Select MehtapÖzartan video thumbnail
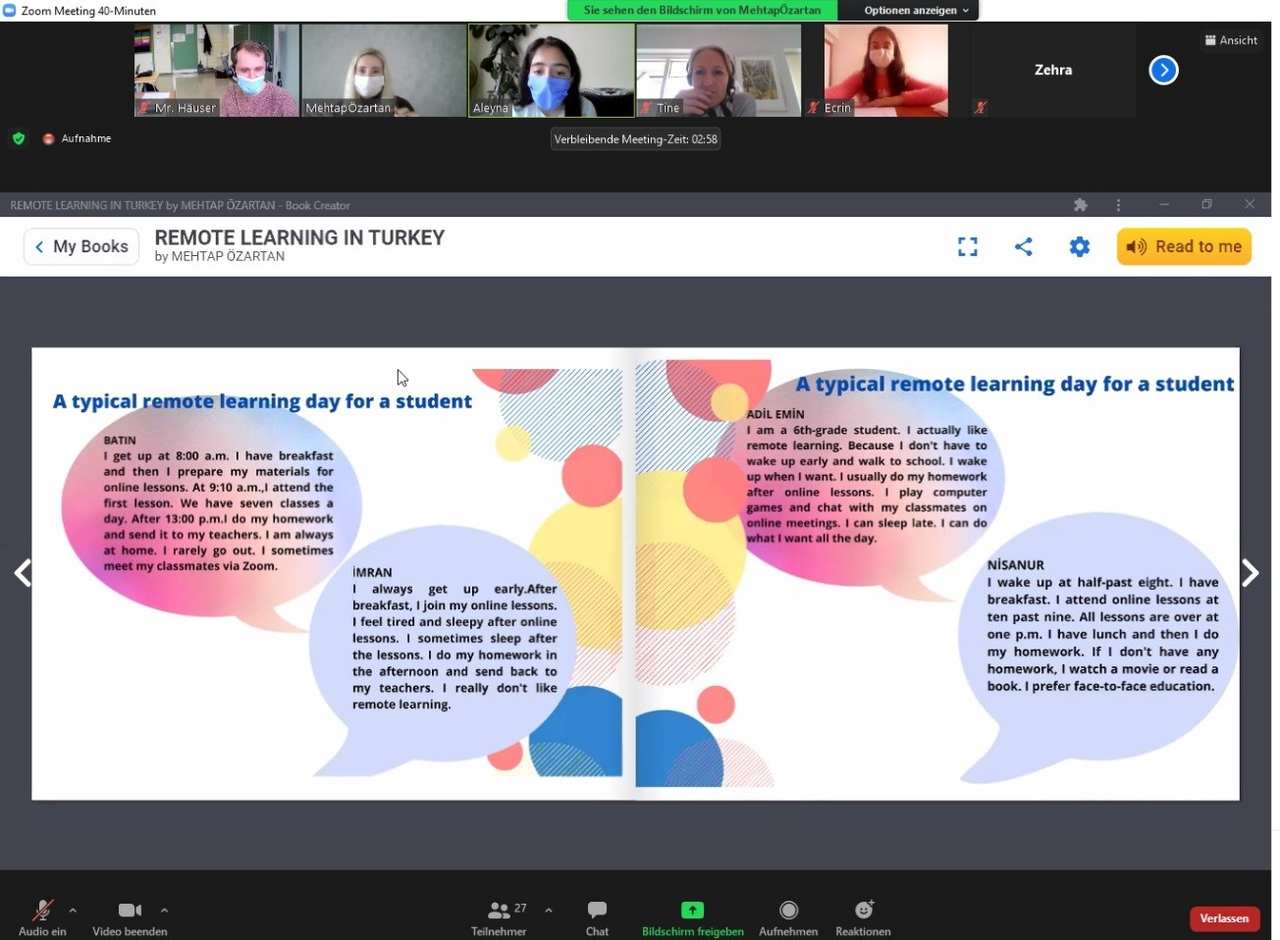The height and width of the screenshot is (940, 1280). 384,70
